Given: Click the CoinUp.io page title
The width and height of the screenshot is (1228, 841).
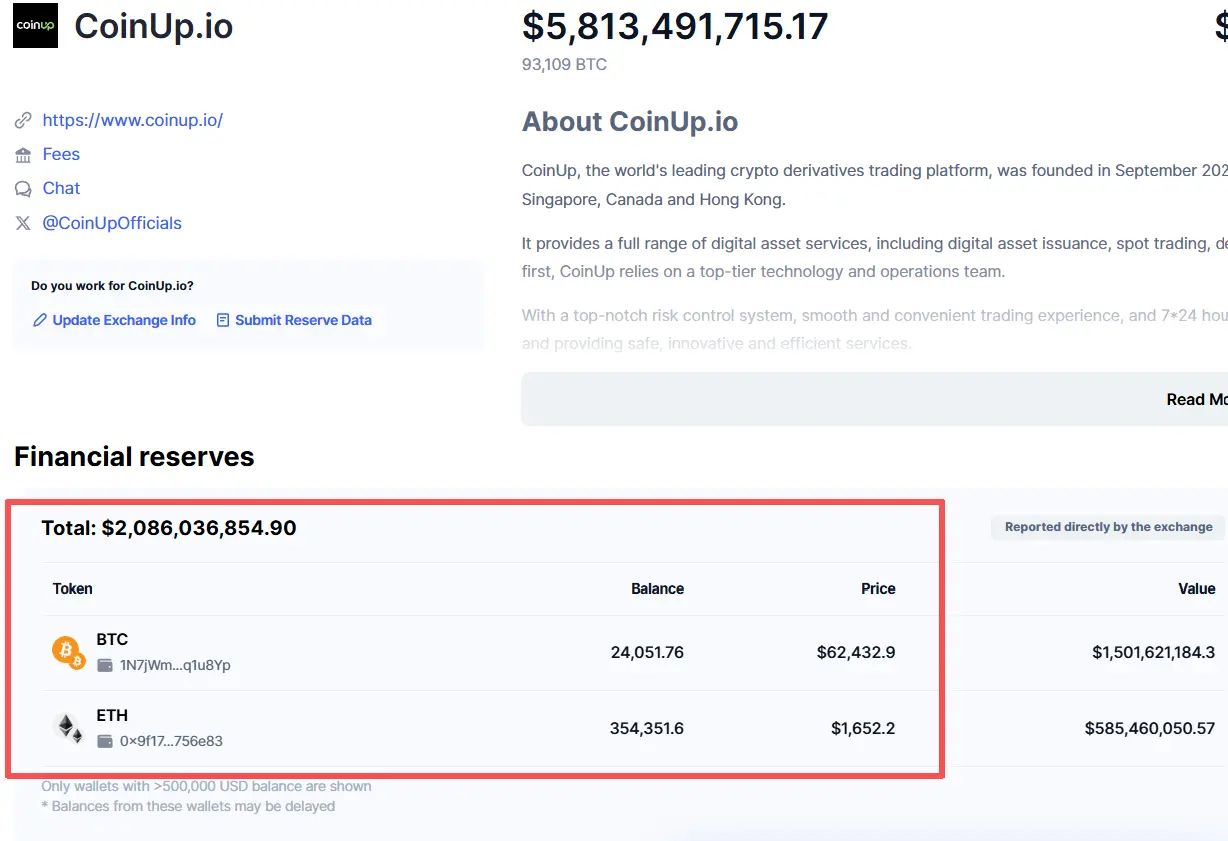Looking at the screenshot, I should click(x=154, y=26).
